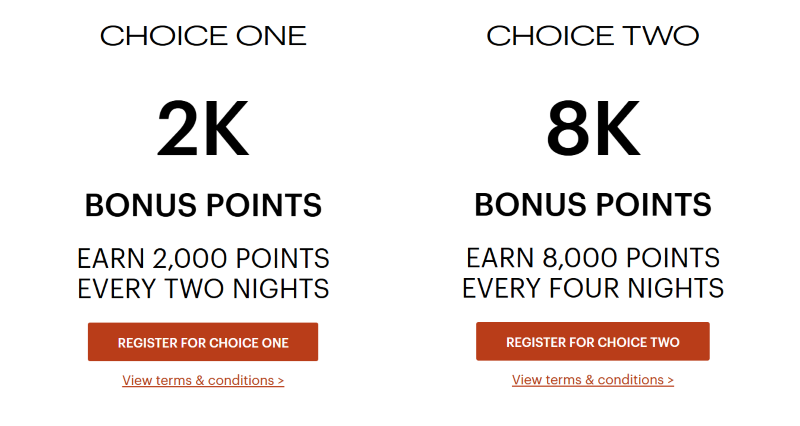This screenshot has height=426, width=800.
Task: Select the CHOICE ONE heading
Action: click(x=203, y=36)
